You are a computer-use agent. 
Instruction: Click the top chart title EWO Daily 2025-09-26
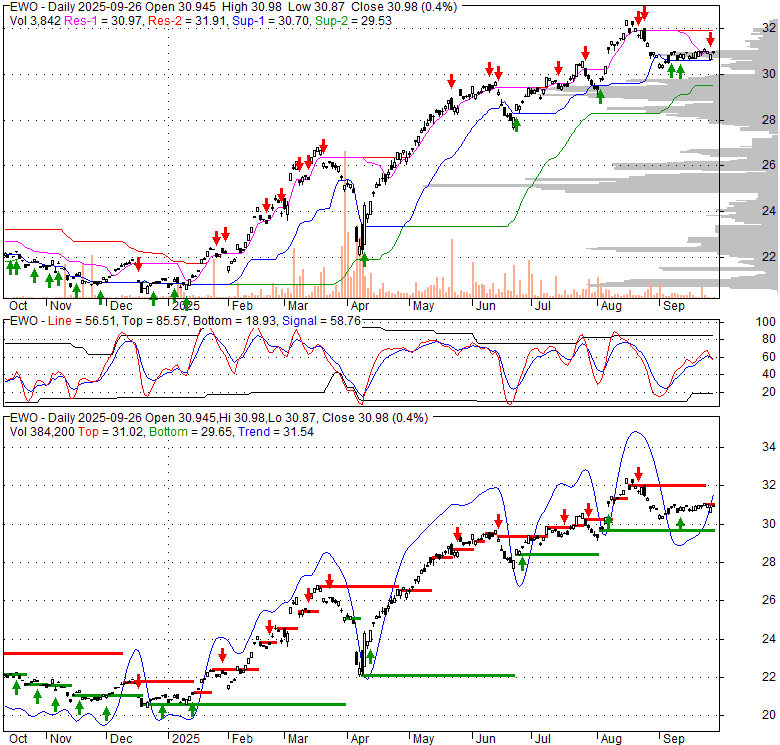pyautogui.click(x=76, y=7)
